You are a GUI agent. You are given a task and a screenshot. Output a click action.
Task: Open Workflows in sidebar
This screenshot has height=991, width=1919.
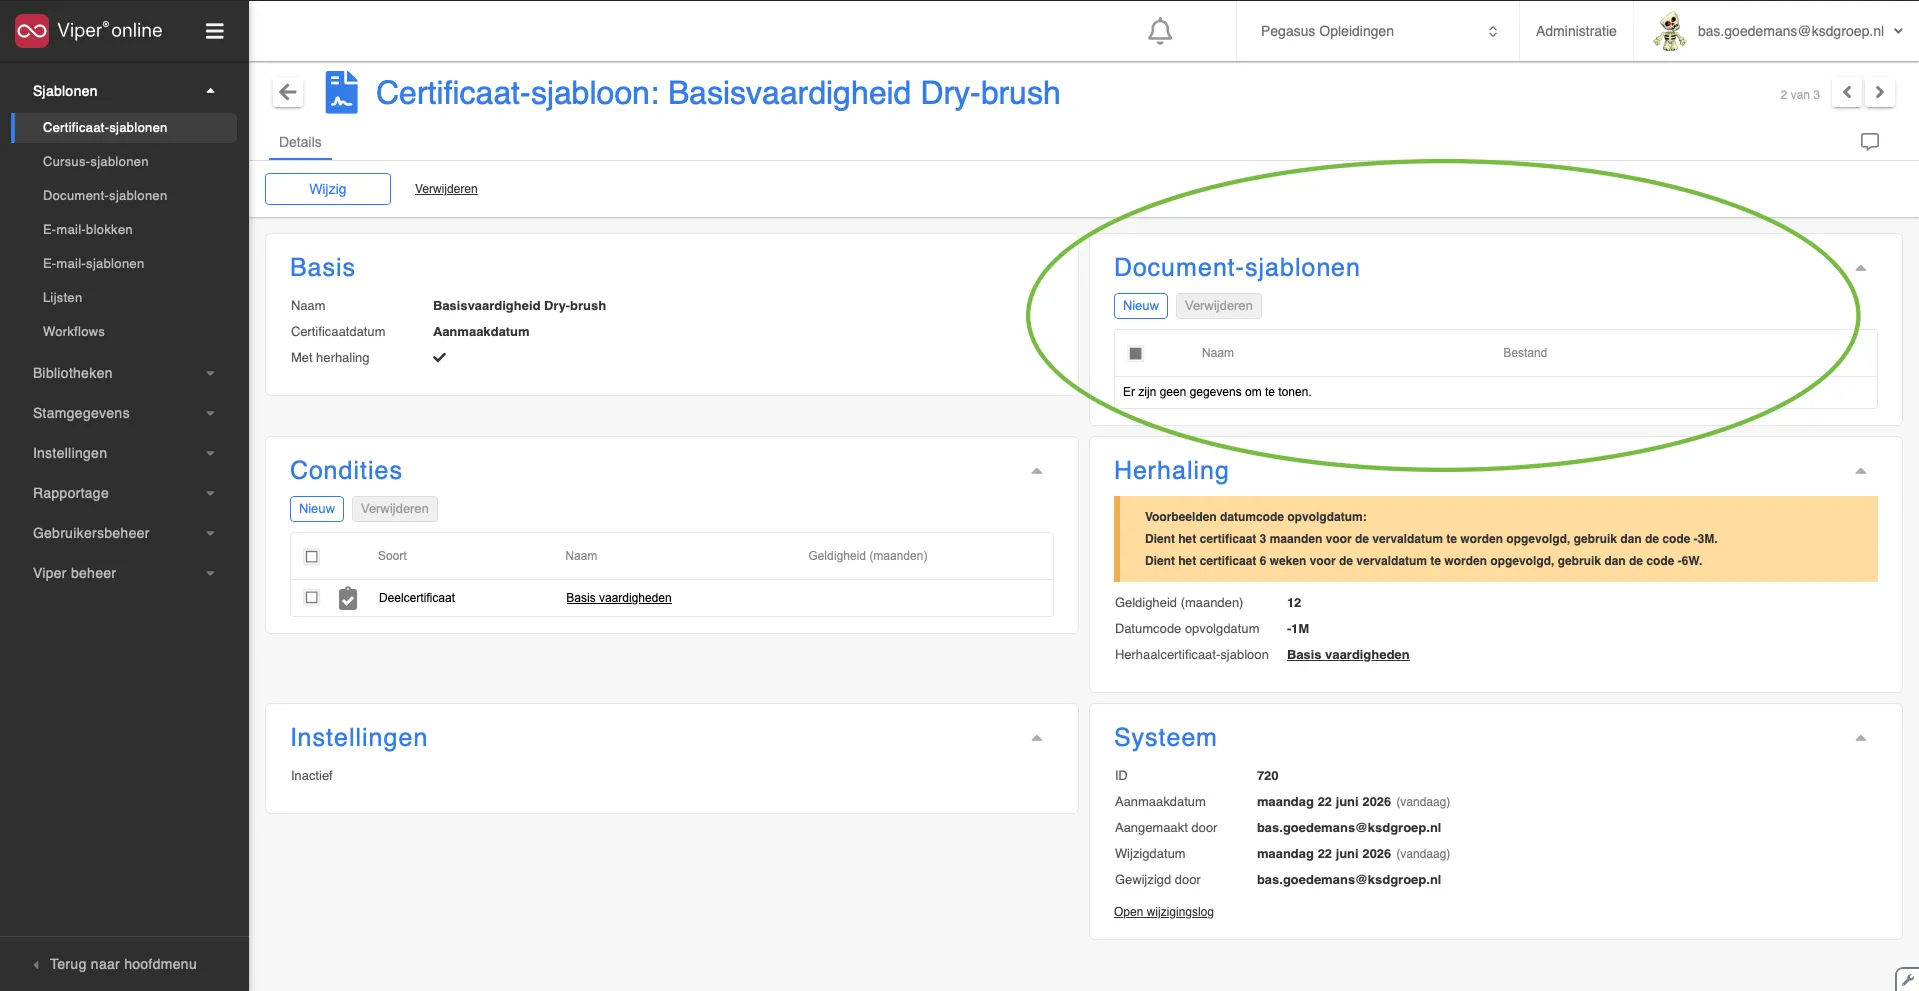73,332
